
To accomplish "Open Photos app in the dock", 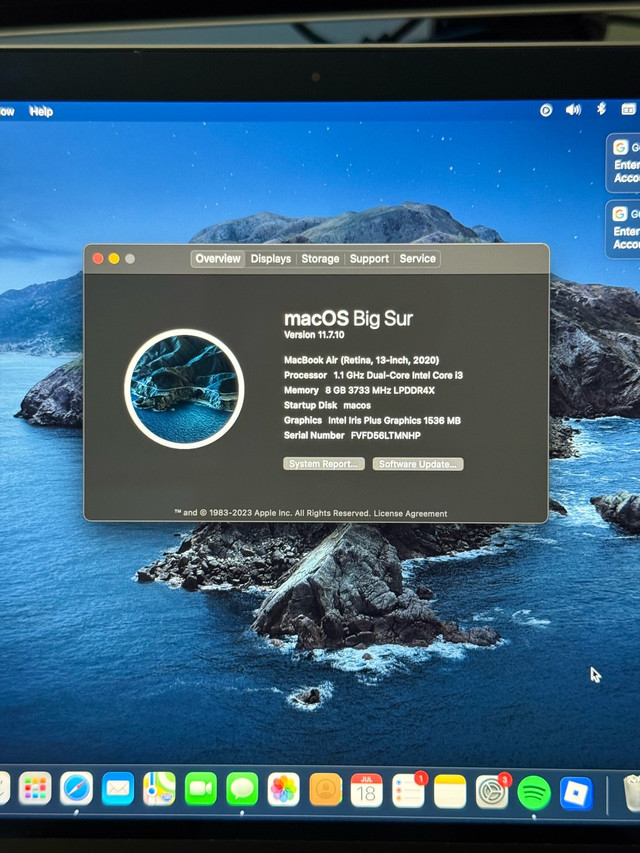I will point(284,789).
